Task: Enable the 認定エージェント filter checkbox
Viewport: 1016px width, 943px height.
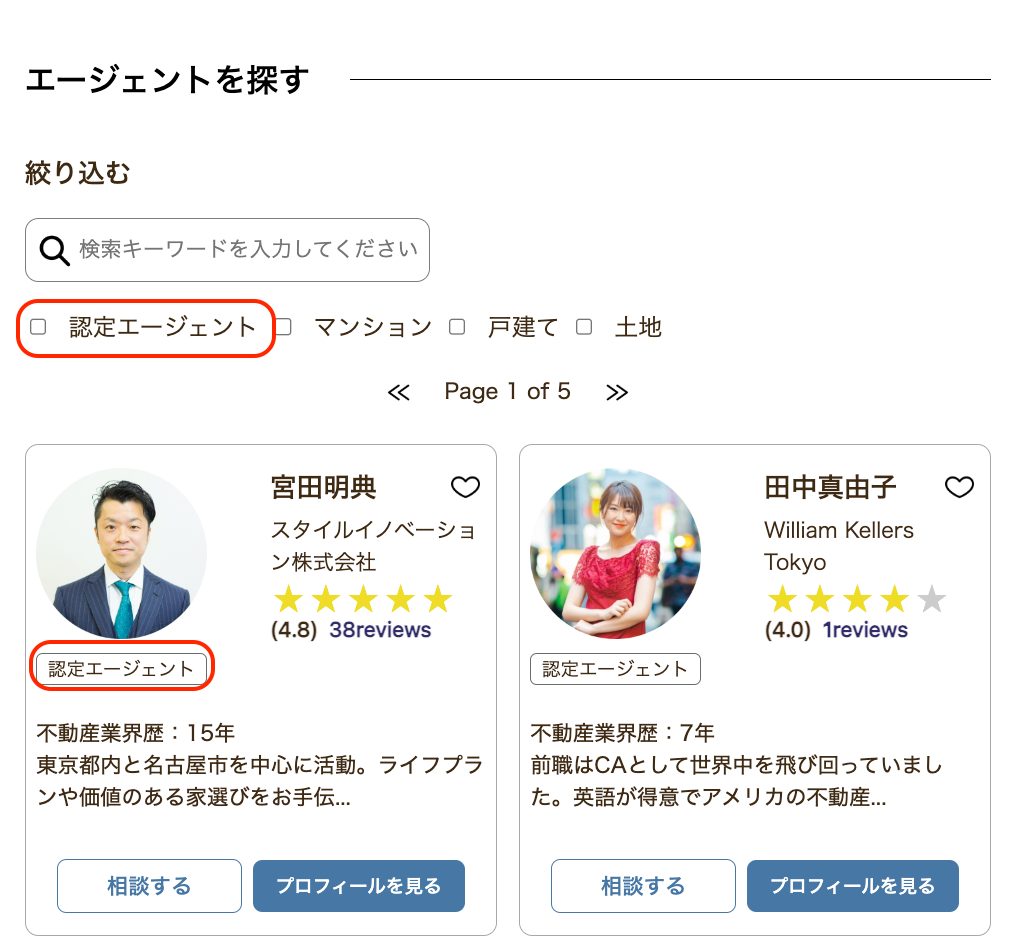Action: (39, 327)
